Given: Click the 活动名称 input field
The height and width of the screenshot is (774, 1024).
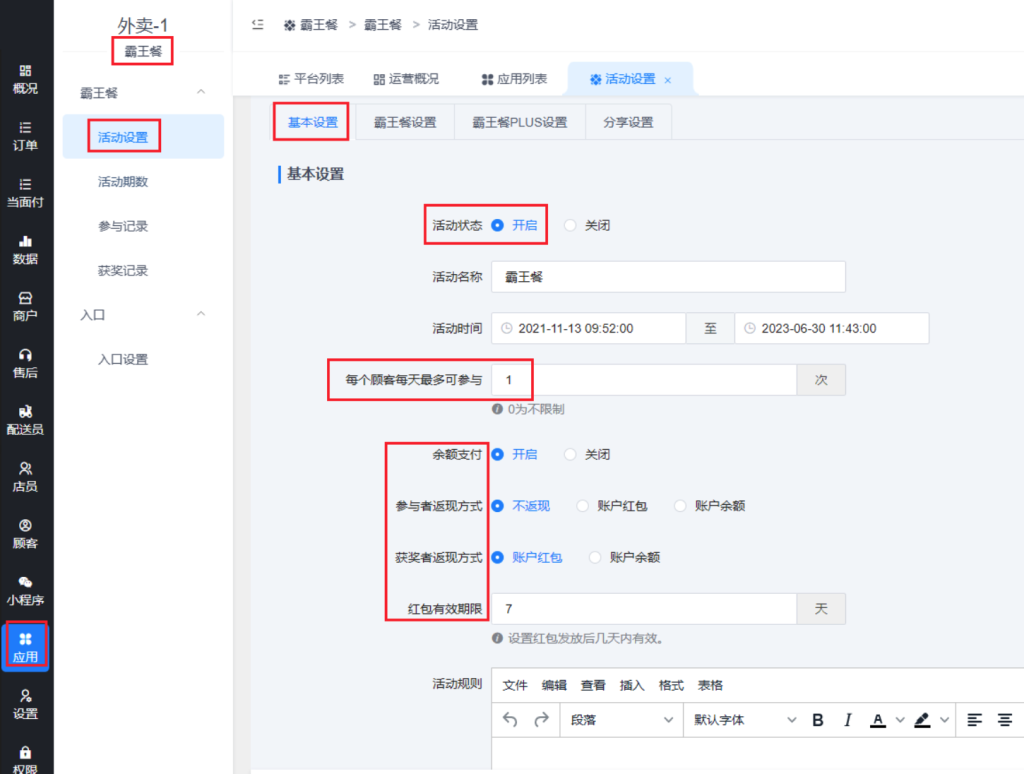Looking at the screenshot, I should [668, 277].
